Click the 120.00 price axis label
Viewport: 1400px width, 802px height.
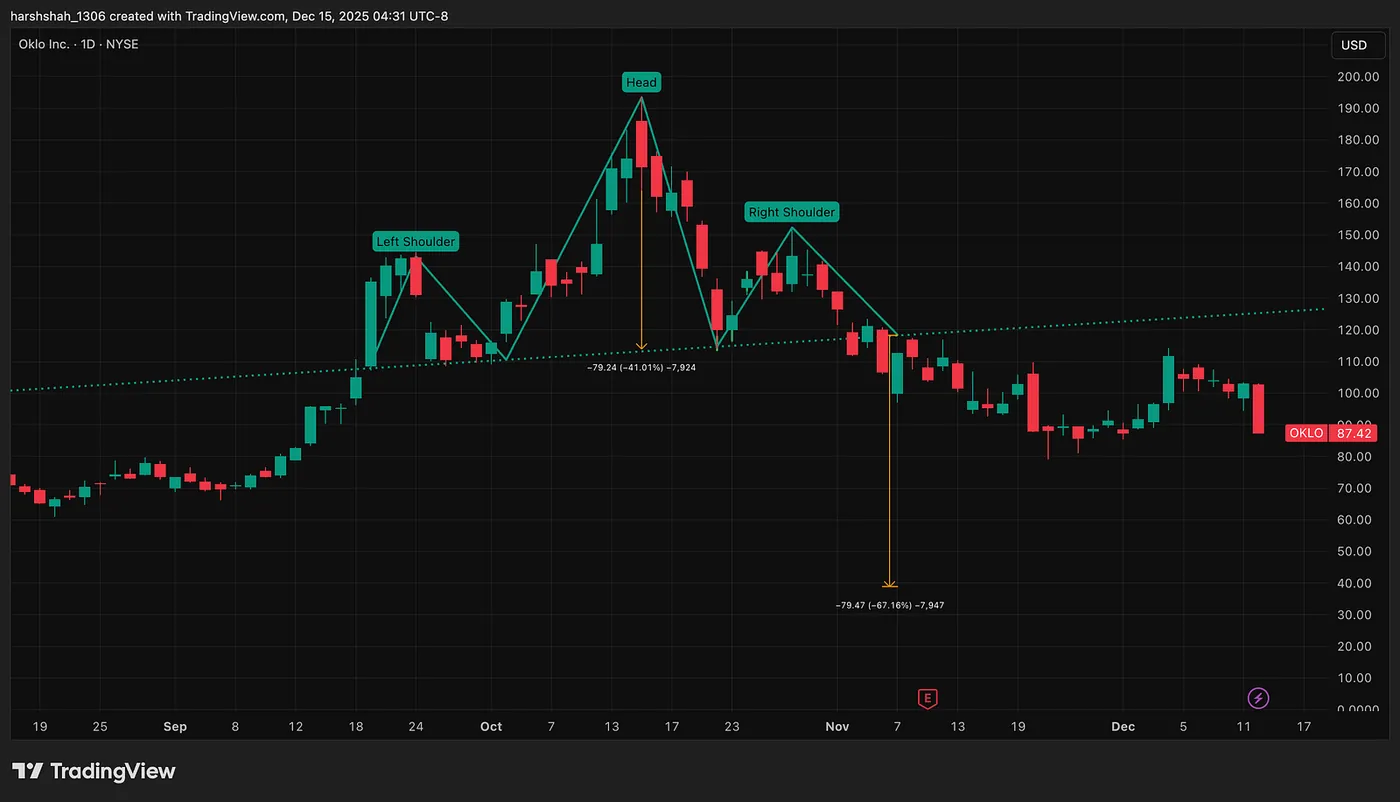(x=1357, y=330)
